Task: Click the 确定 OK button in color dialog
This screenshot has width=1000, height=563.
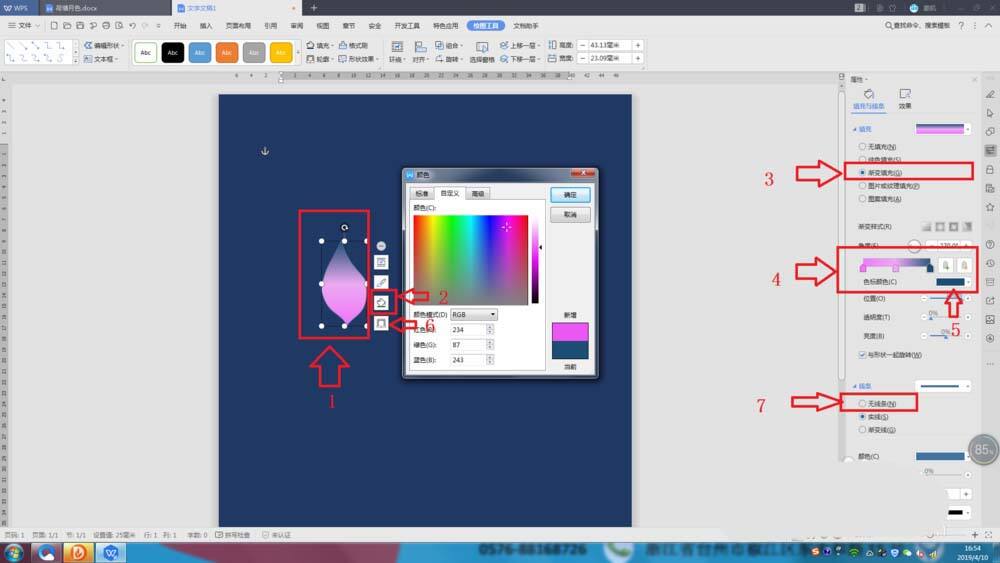Action: coord(570,195)
